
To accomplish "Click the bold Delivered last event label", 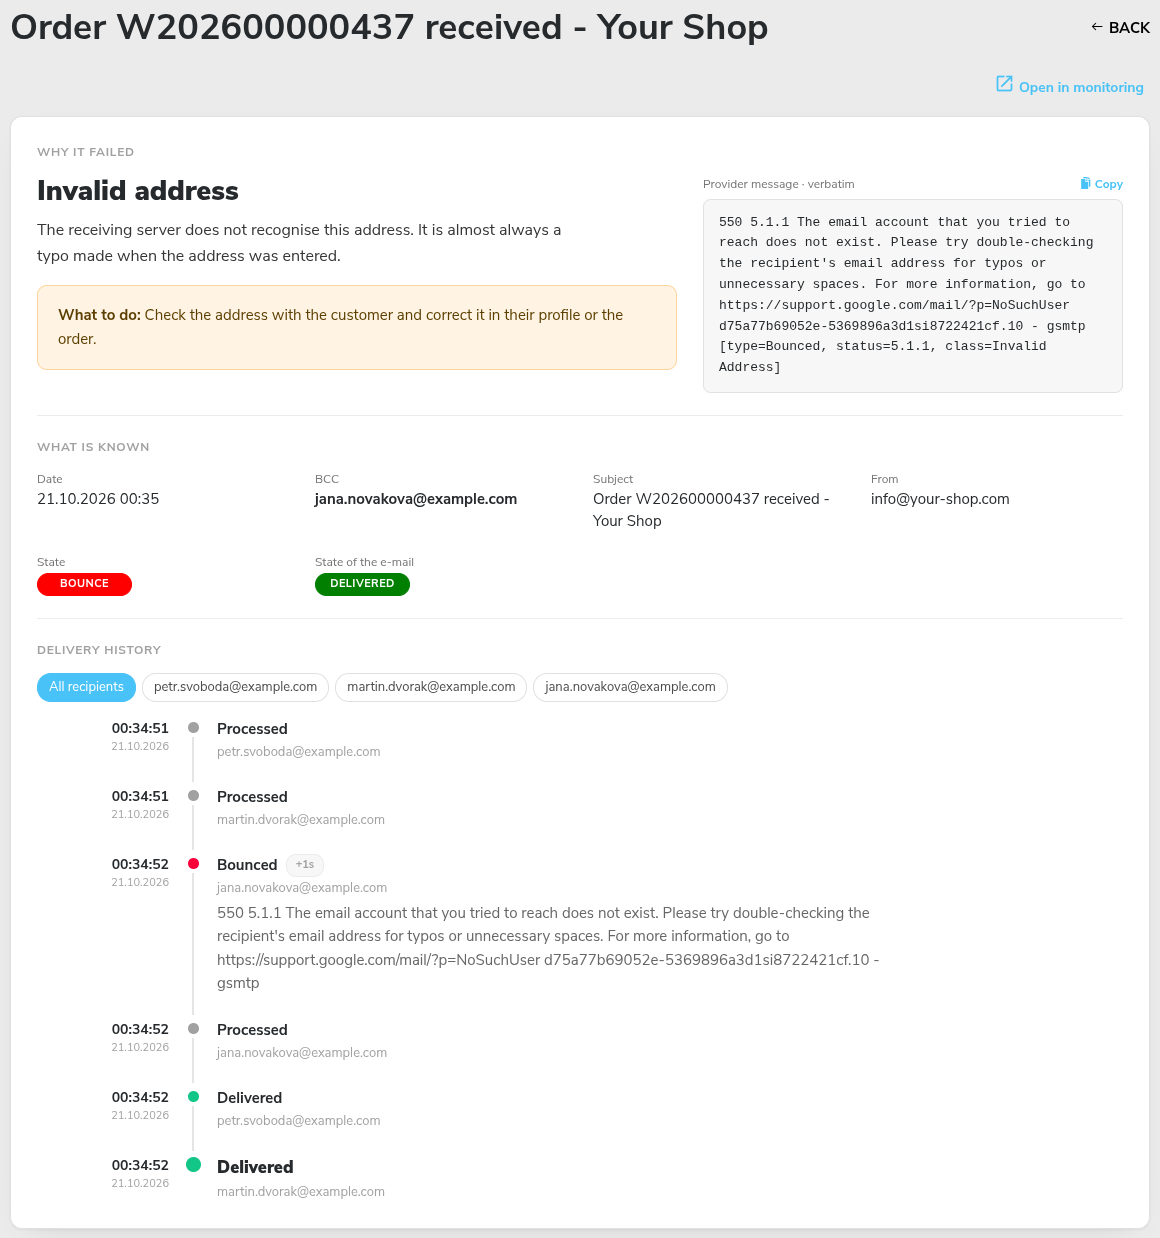I will click(255, 1167).
